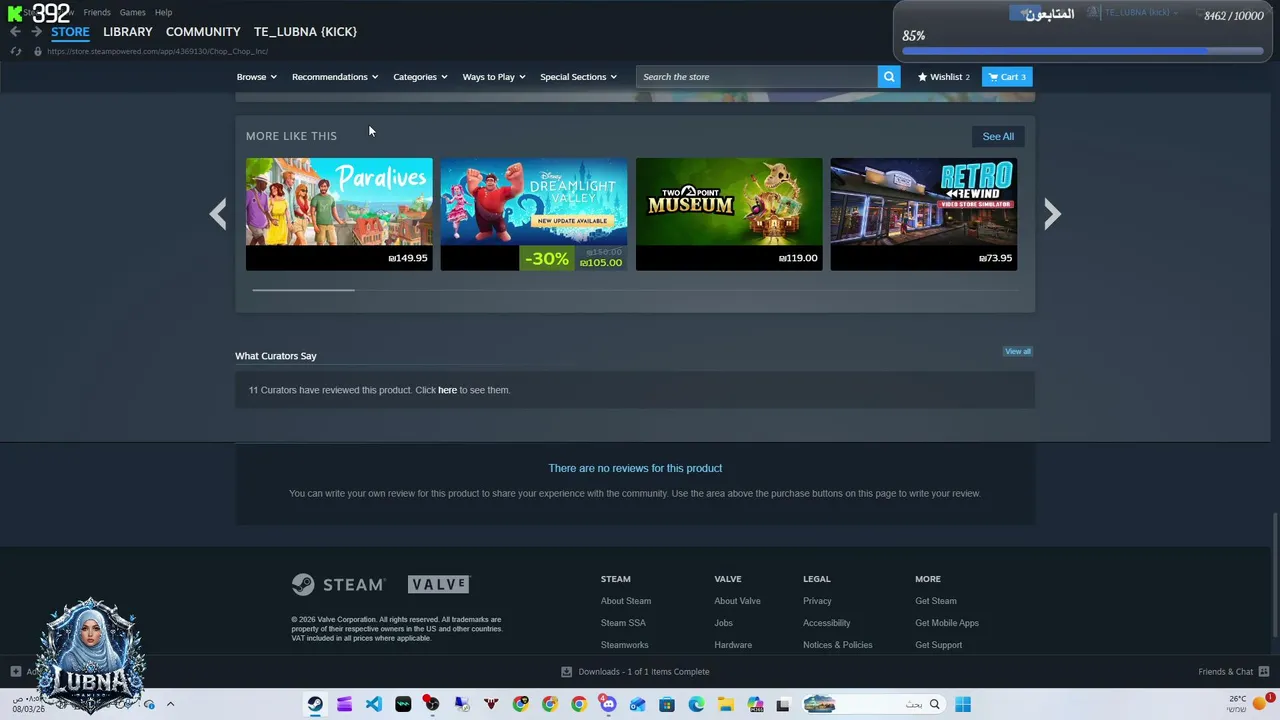The width and height of the screenshot is (1280, 720).
Task: Expand the Special Sections dropdown
Action: pos(578,77)
